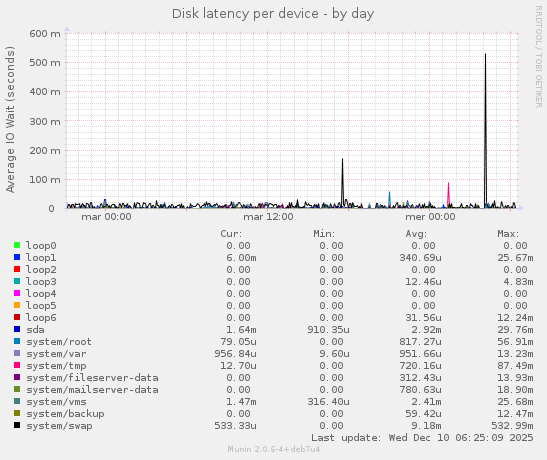This screenshot has height=460, width=547.
Task: Click the Last update timestamp text
Action: (422, 438)
